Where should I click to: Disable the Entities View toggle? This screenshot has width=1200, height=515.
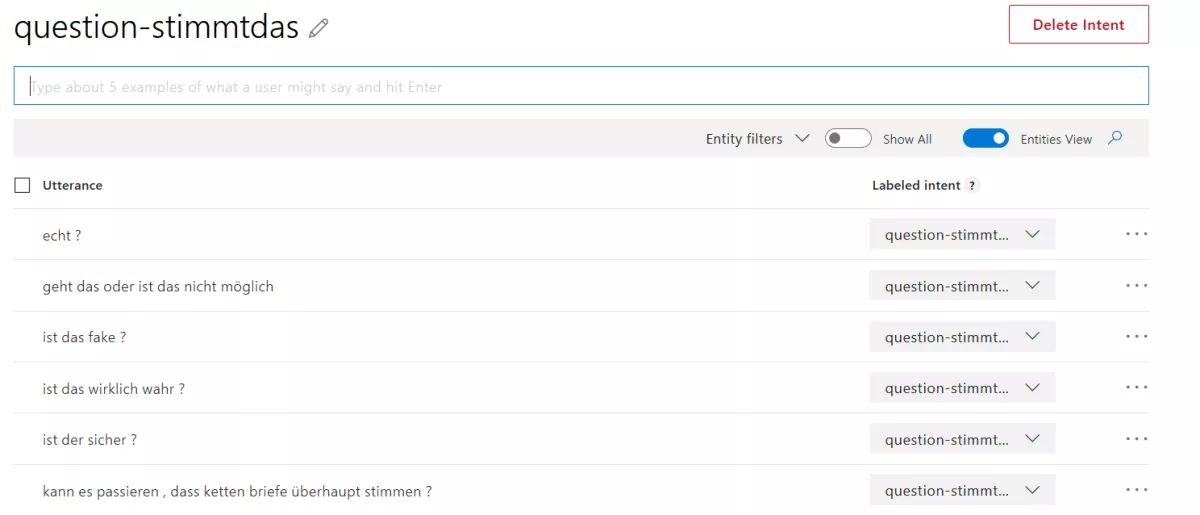pos(985,139)
